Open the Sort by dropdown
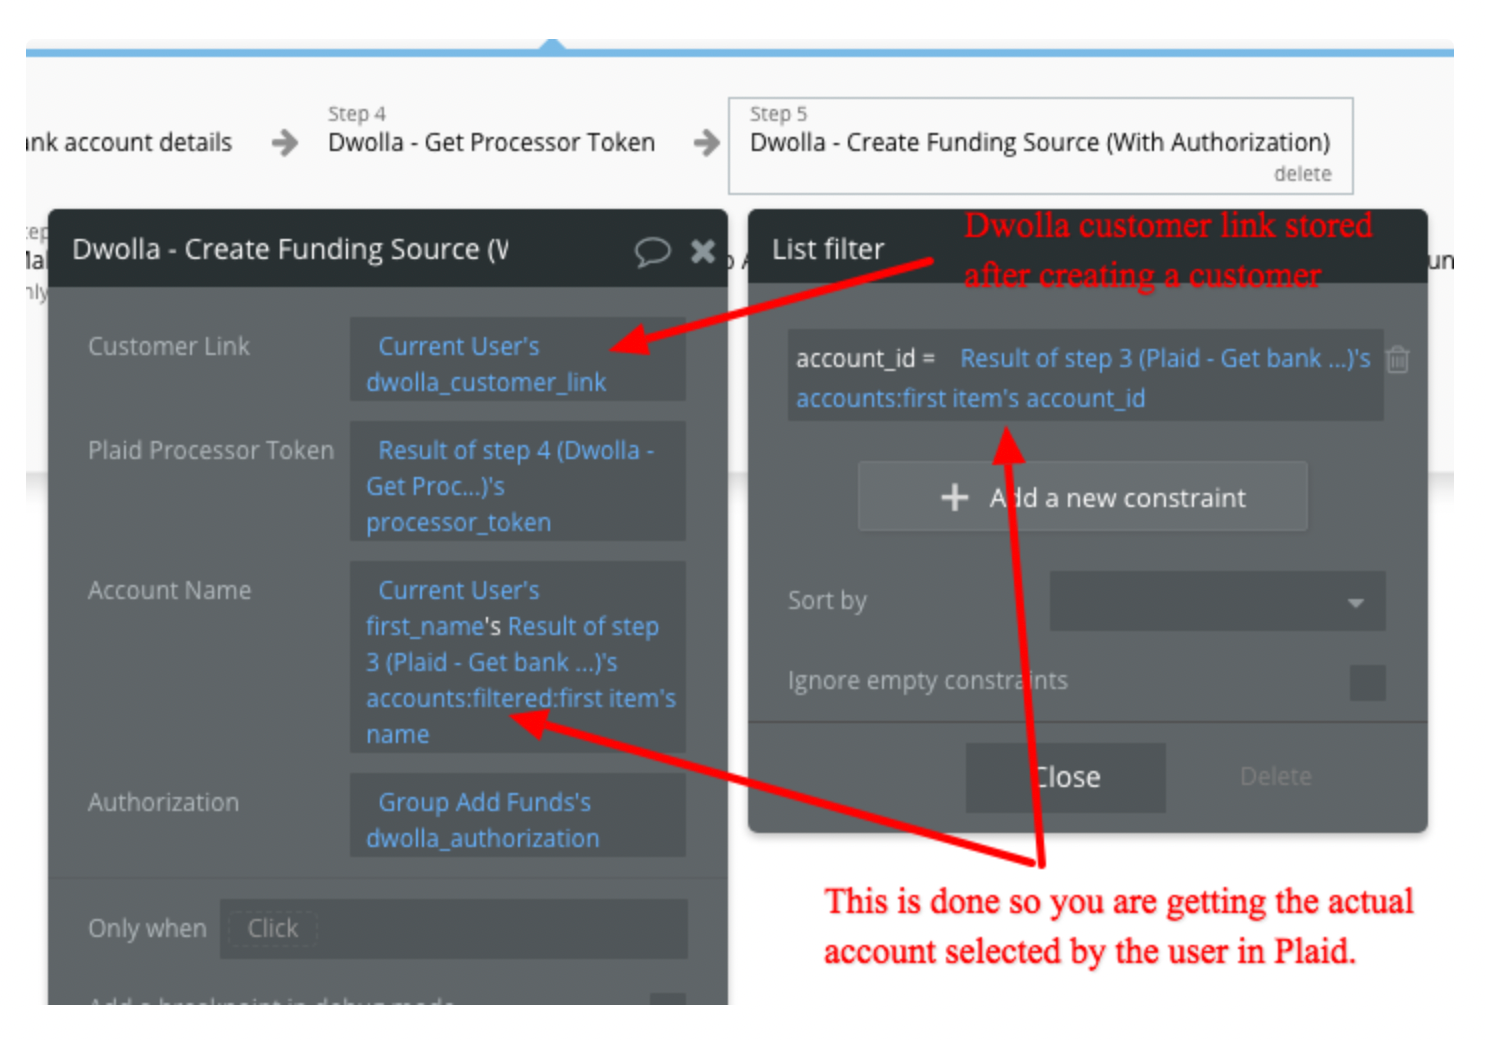The width and height of the screenshot is (1486, 1040). (1217, 601)
